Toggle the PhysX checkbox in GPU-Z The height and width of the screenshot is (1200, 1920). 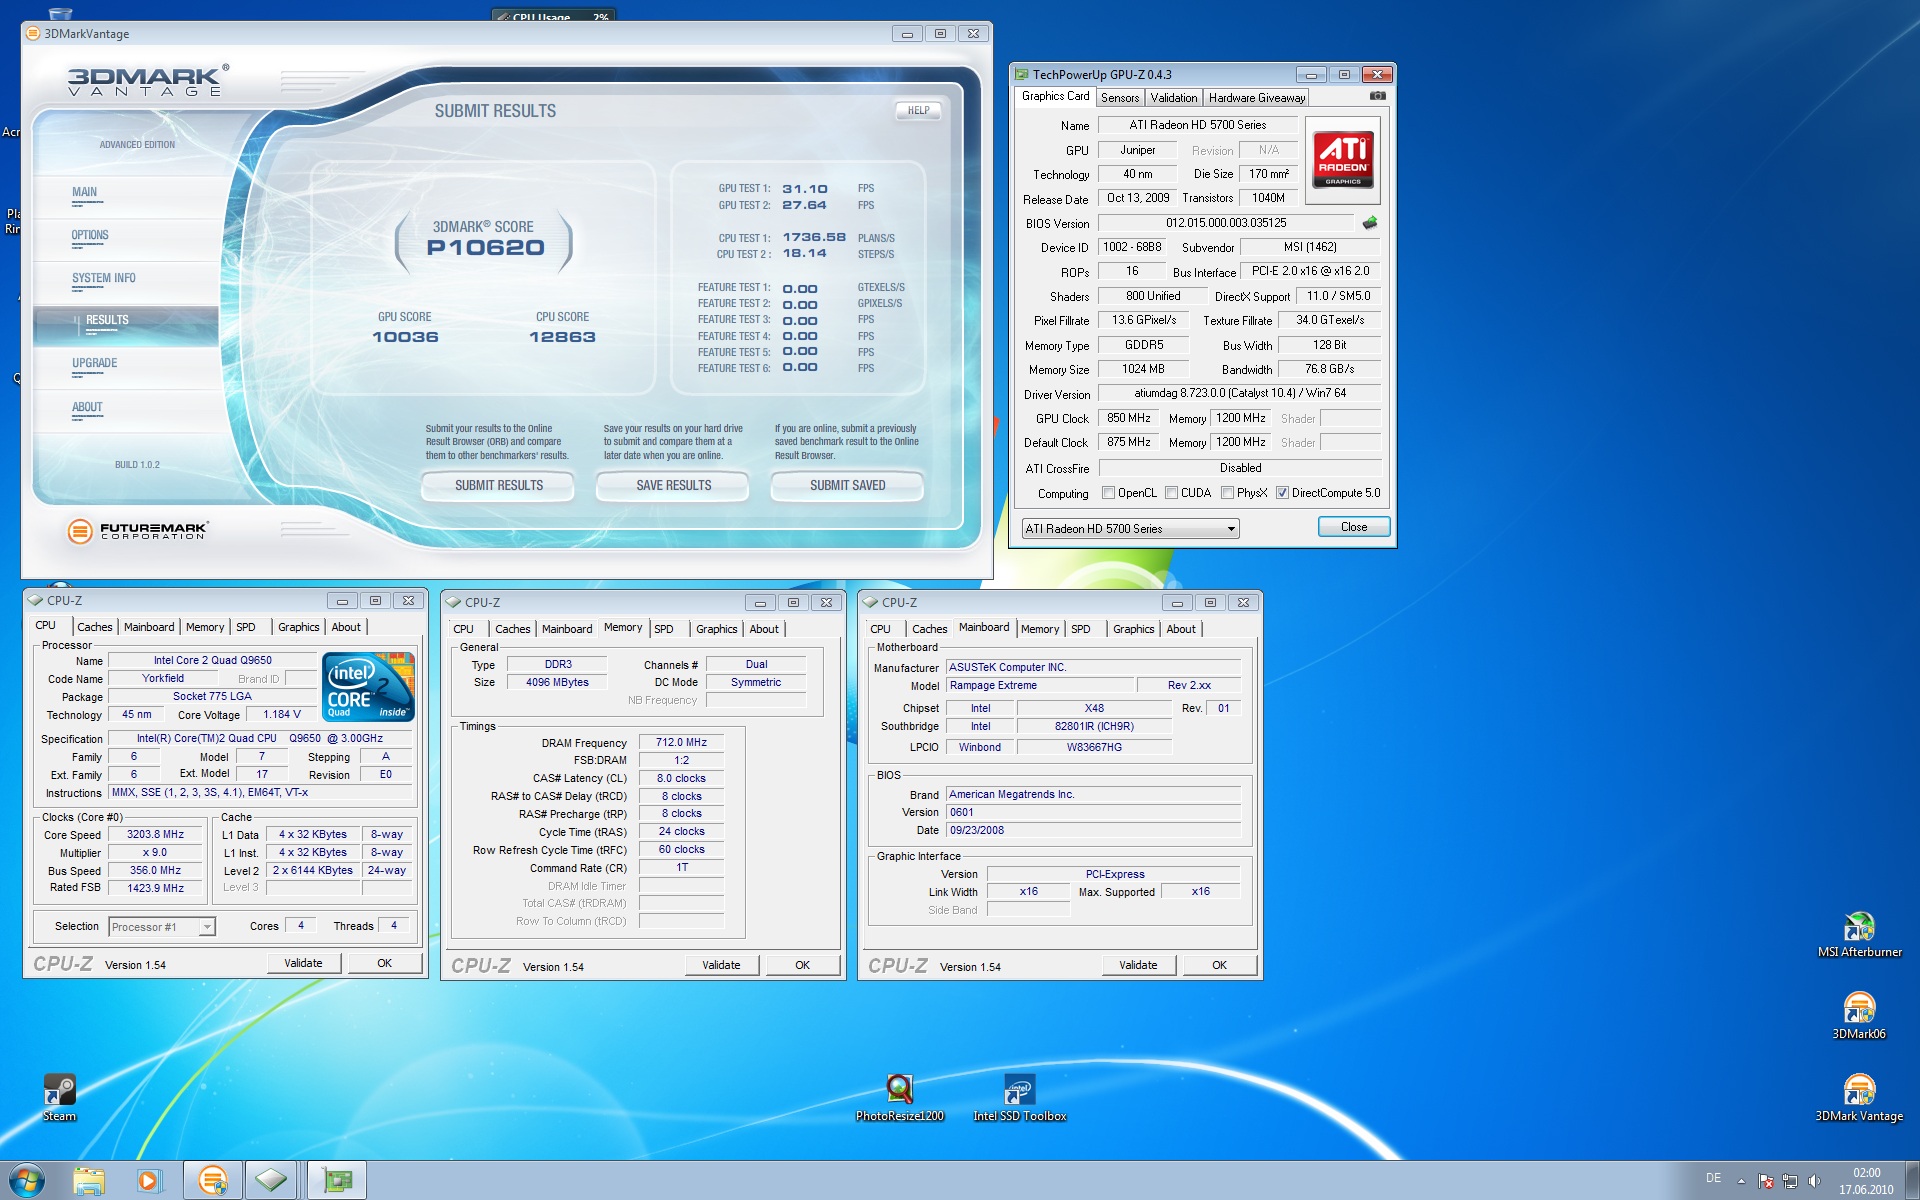click(1227, 493)
